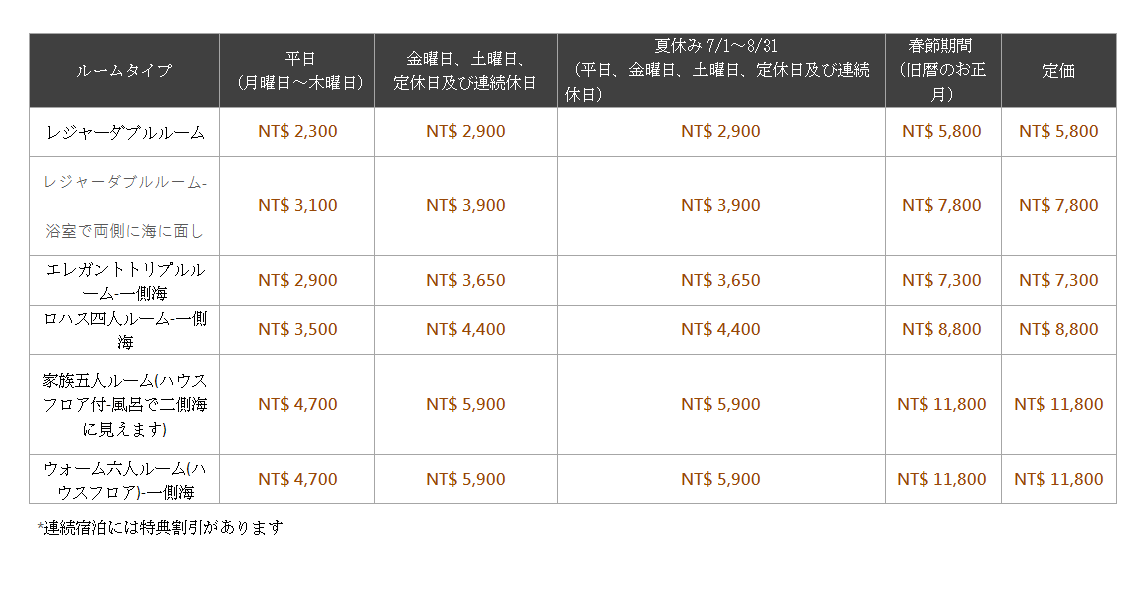Open the レジャーダブルルーム room name

tap(125, 133)
